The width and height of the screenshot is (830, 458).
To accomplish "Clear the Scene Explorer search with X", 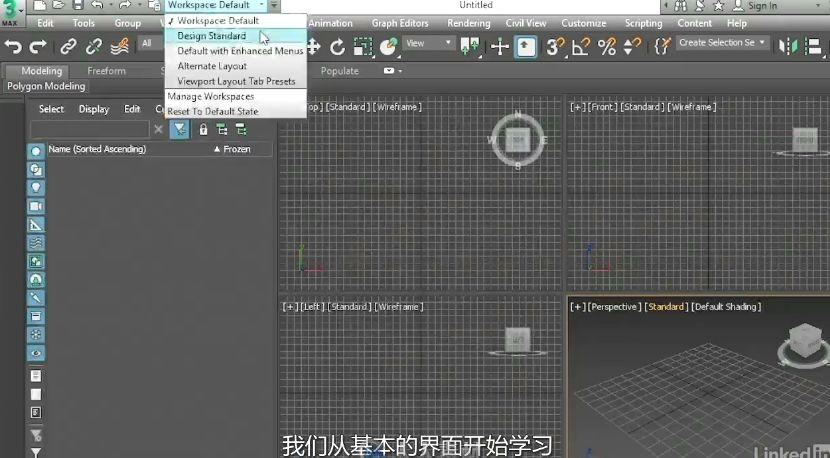I will [x=158, y=129].
